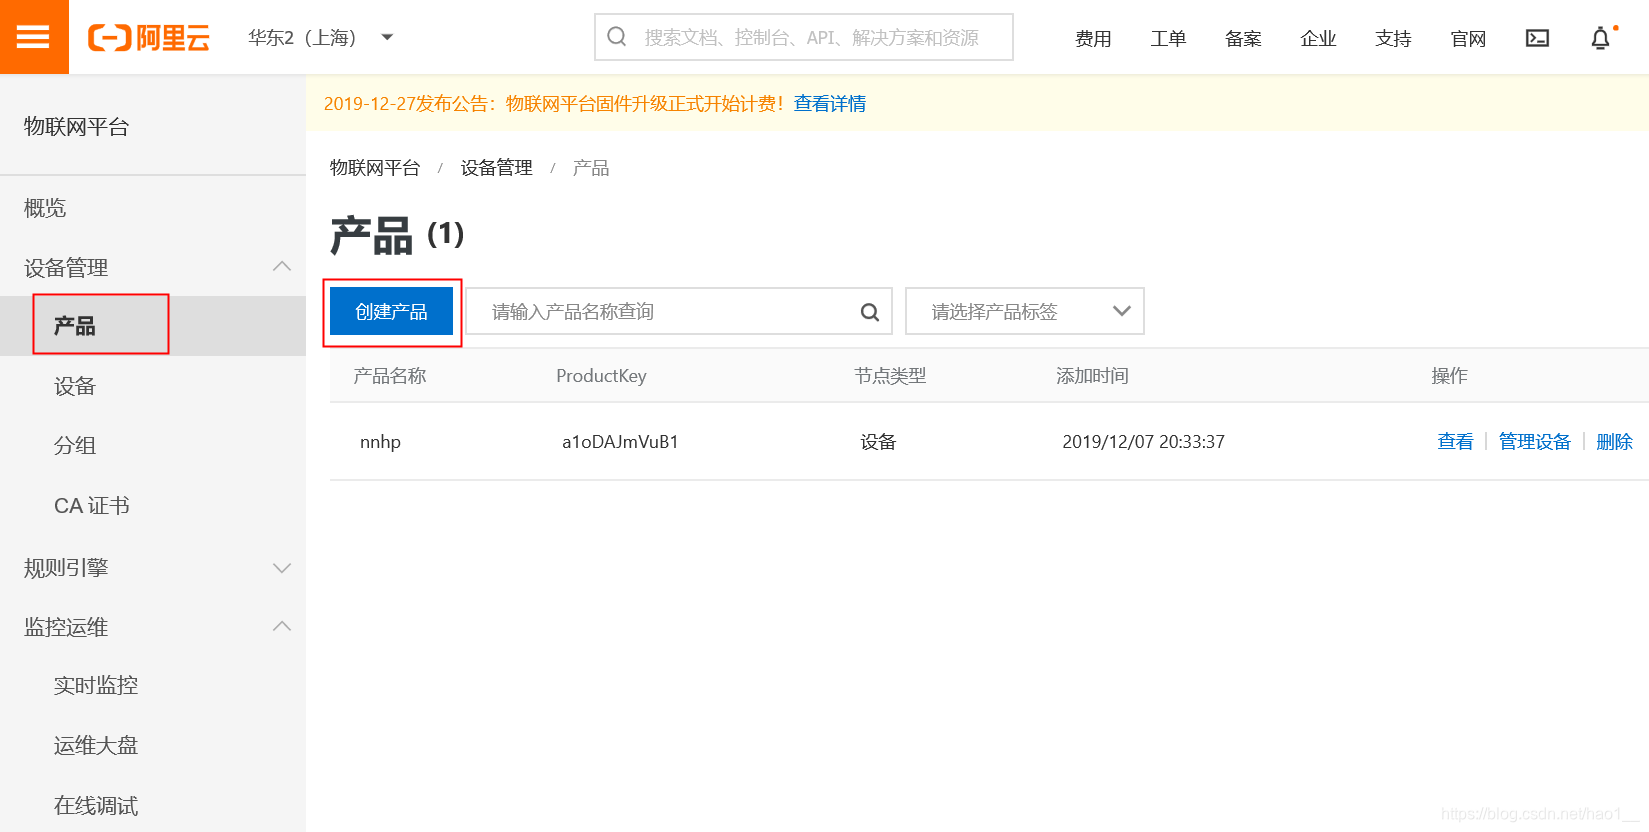Click the 产品名称 column header
1649x832 pixels.
coord(390,376)
